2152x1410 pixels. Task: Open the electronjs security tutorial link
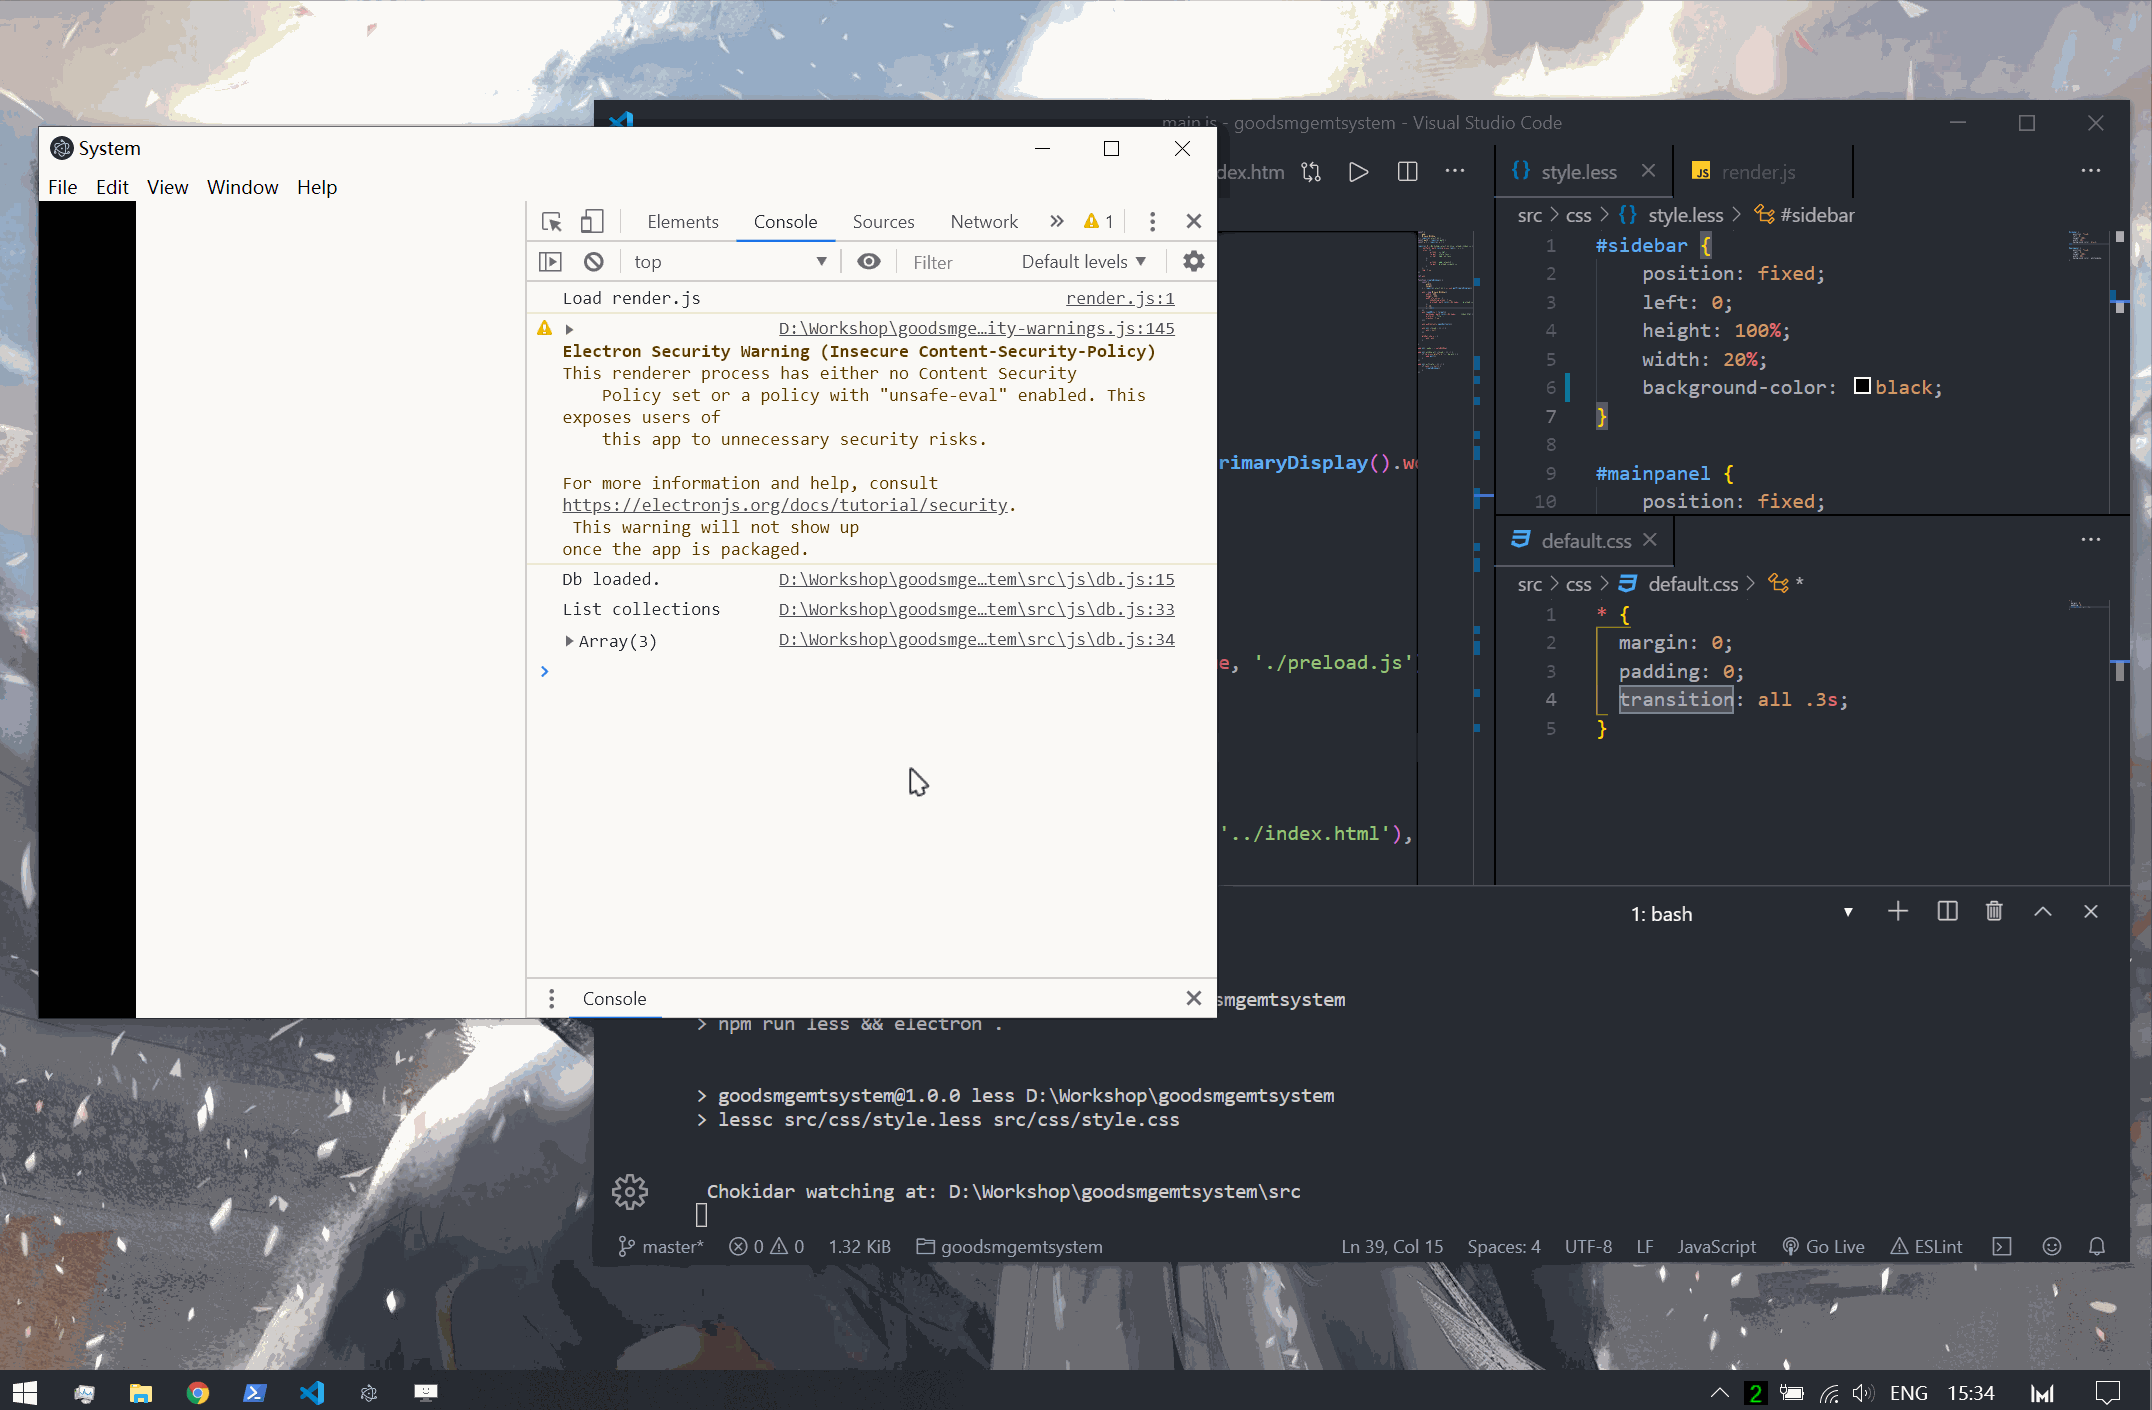(785, 505)
